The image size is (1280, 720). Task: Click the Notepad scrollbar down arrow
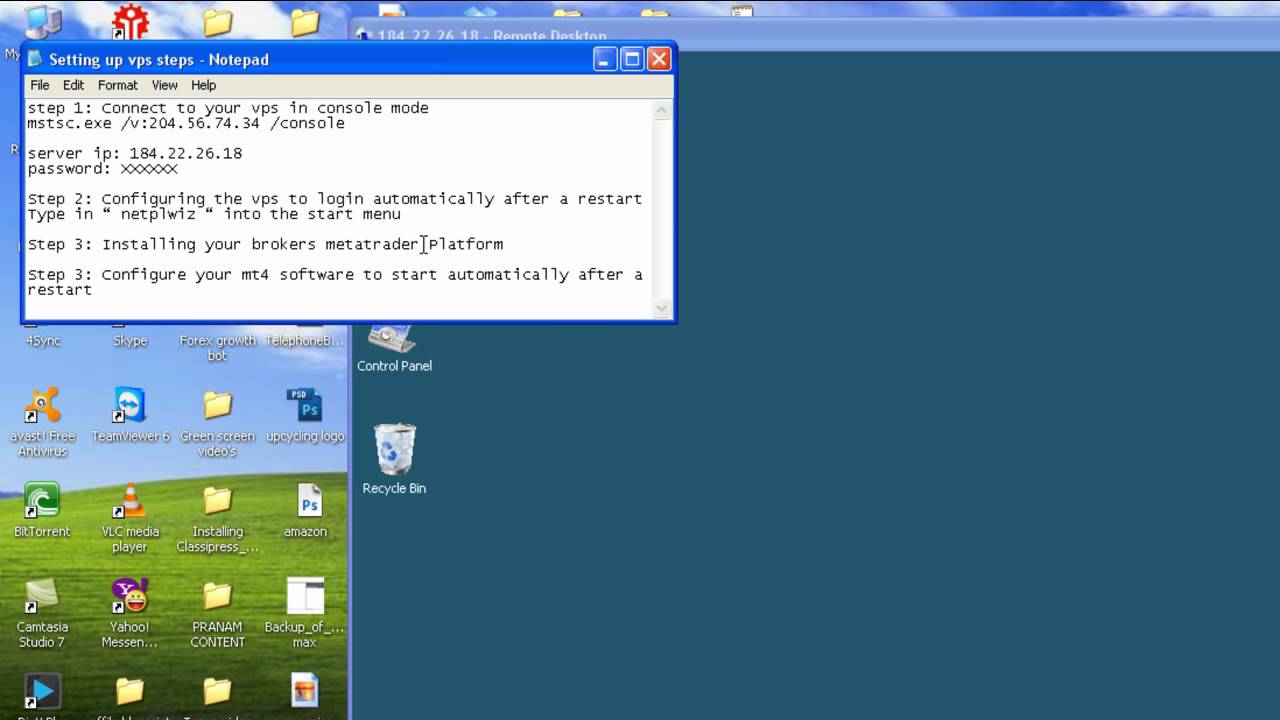[x=662, y=309]
